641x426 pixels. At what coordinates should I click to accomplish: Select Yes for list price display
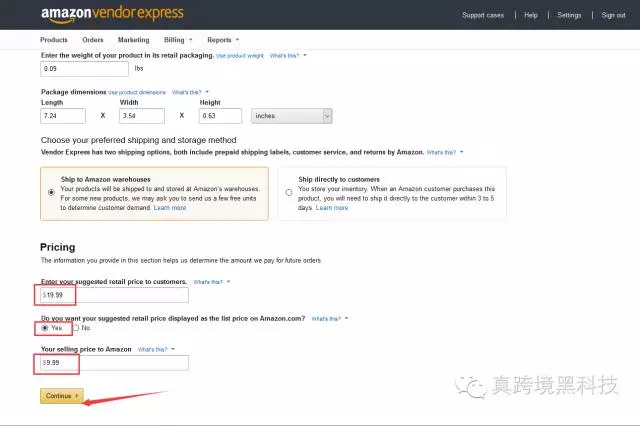pyautogui.click(x=45, y=328)
